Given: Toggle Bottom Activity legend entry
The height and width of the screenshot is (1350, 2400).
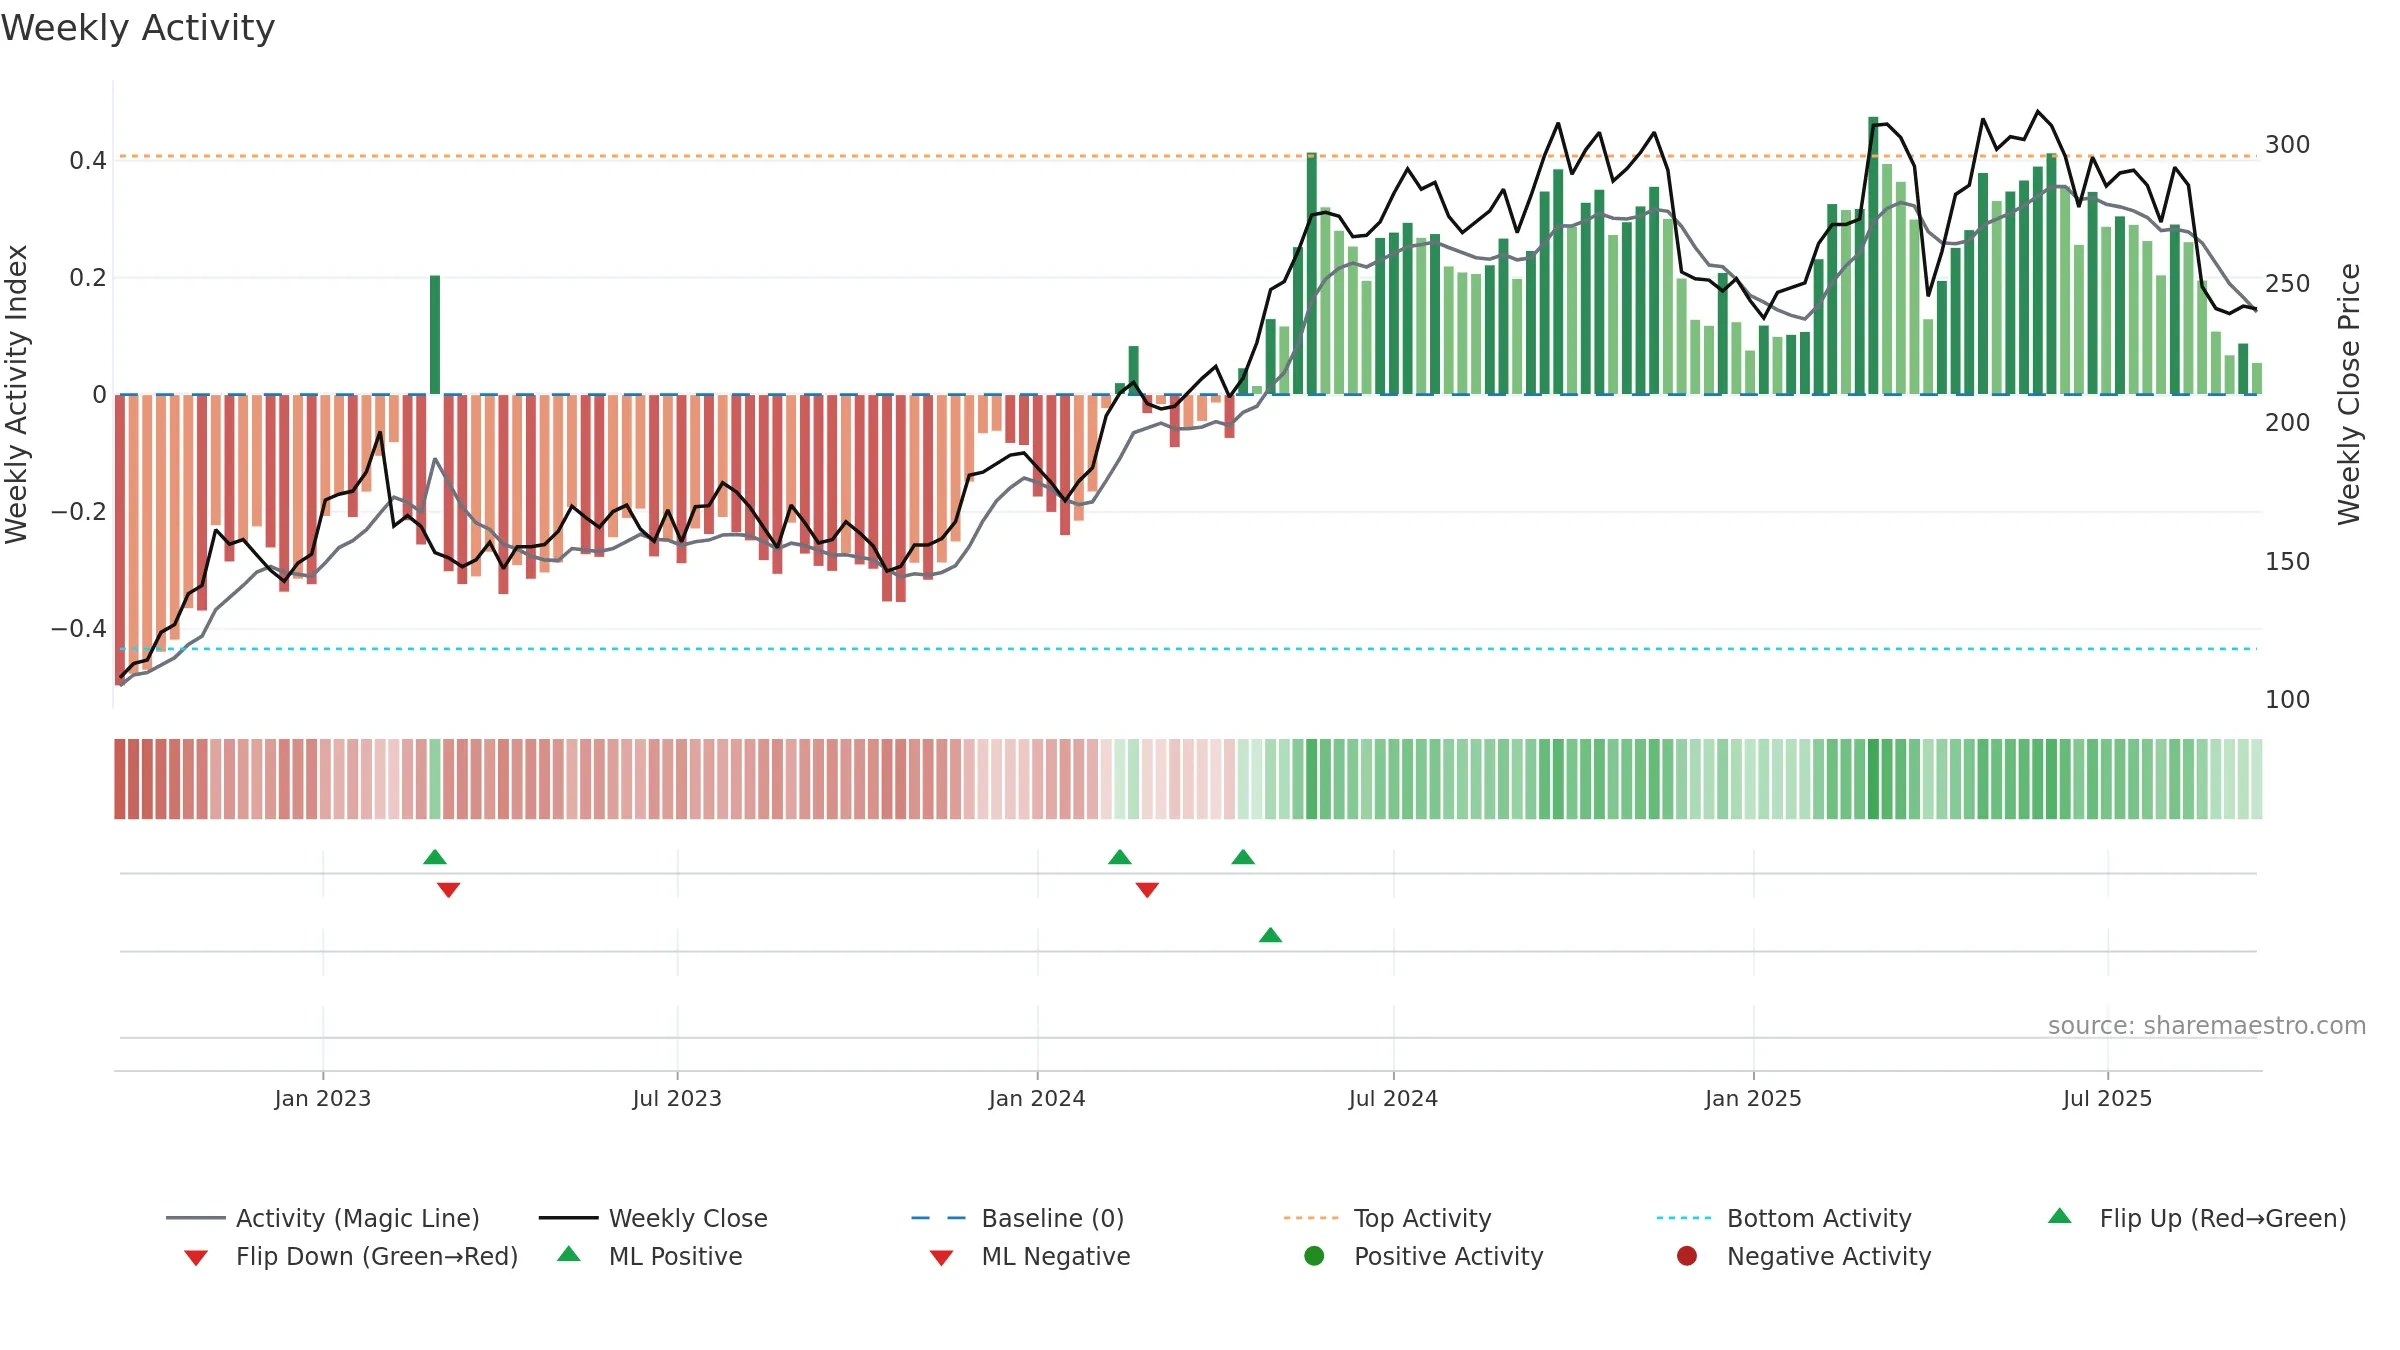Looking at the screenshot, I should 1784,1218.
